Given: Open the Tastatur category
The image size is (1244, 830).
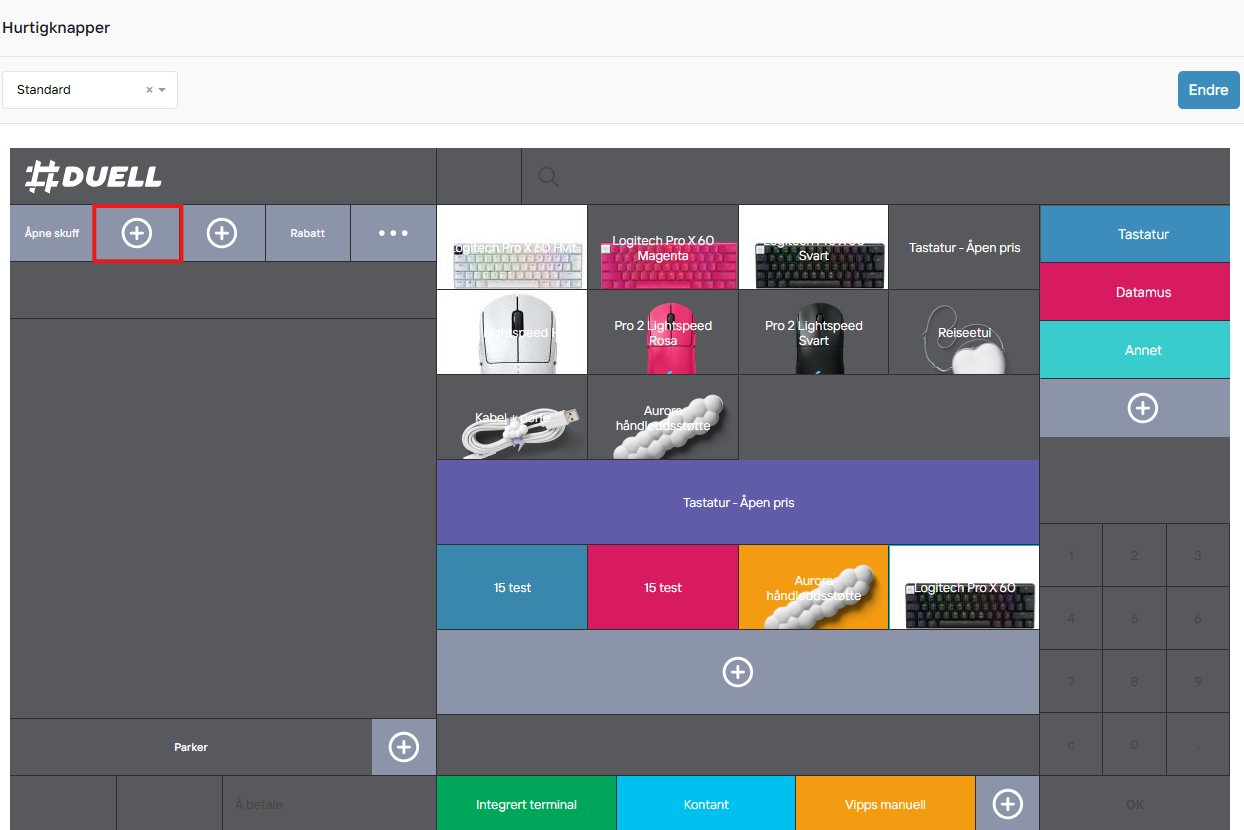Looking at the screenshot, I should (x=1135, y=234).
